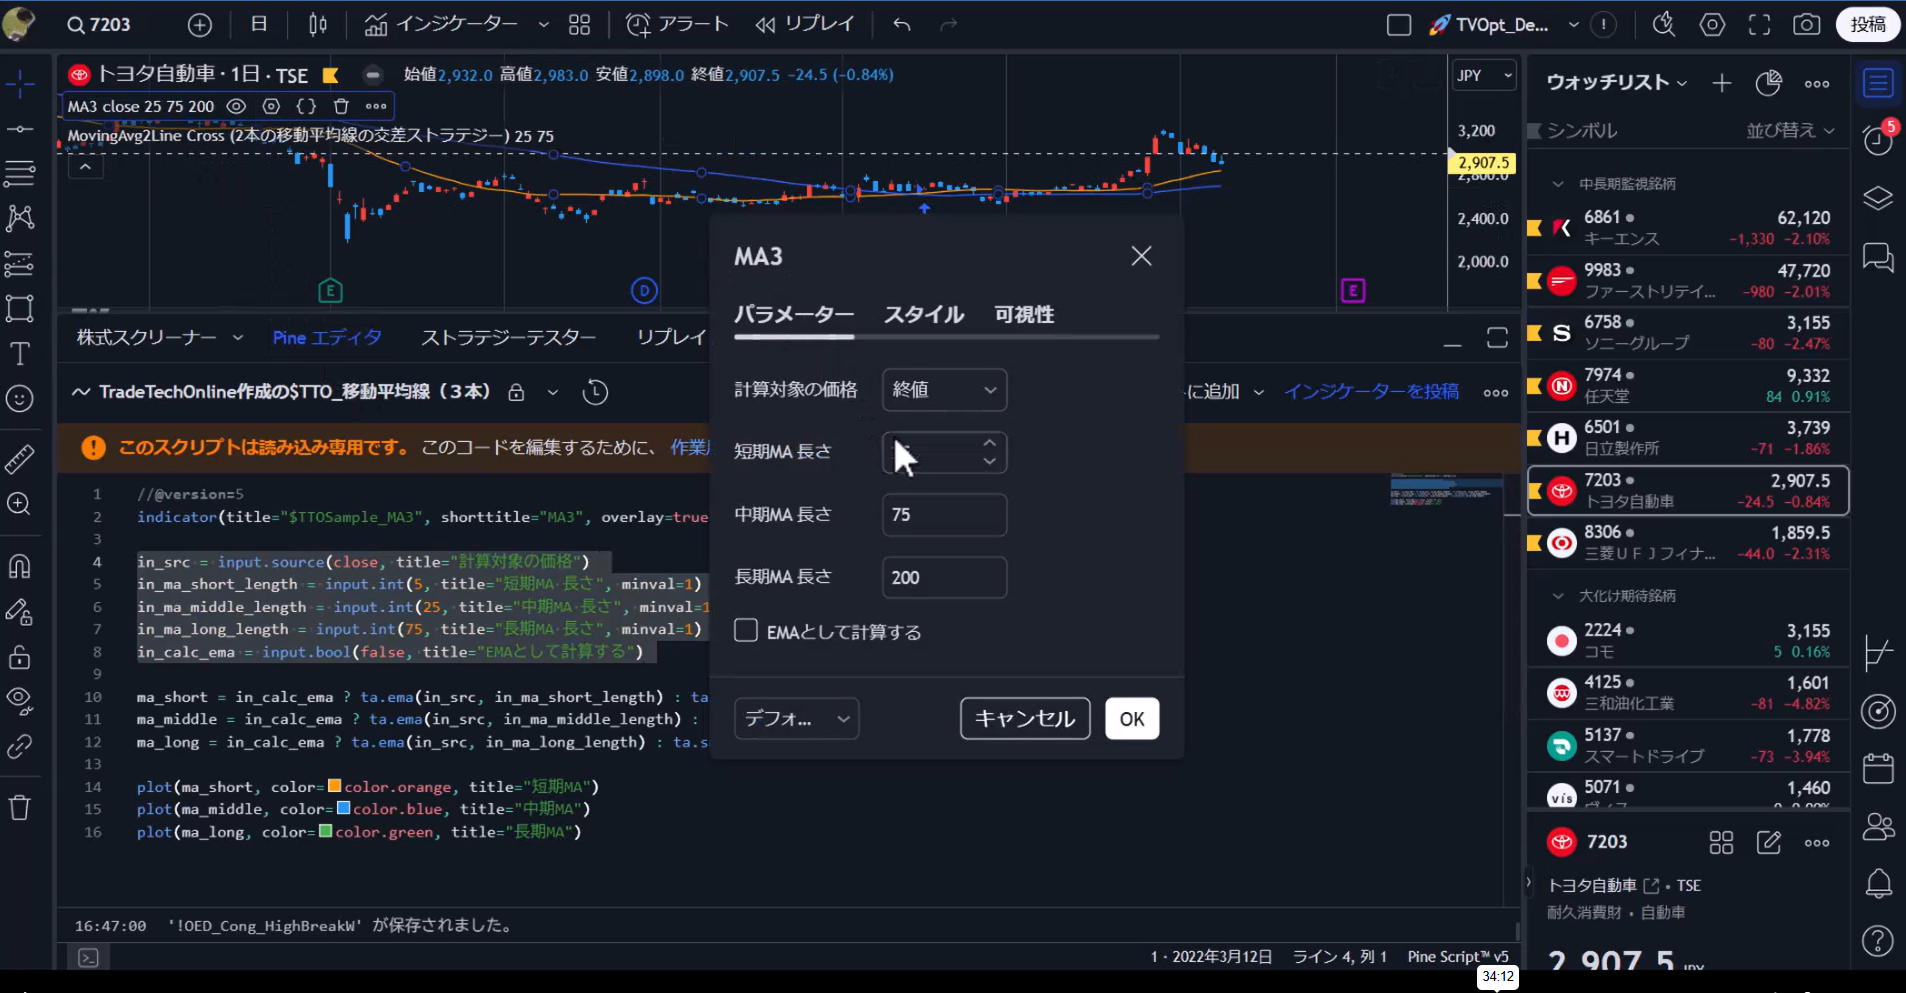Click the 中期MA 長さ field showing 75

(x=944, y=515)
